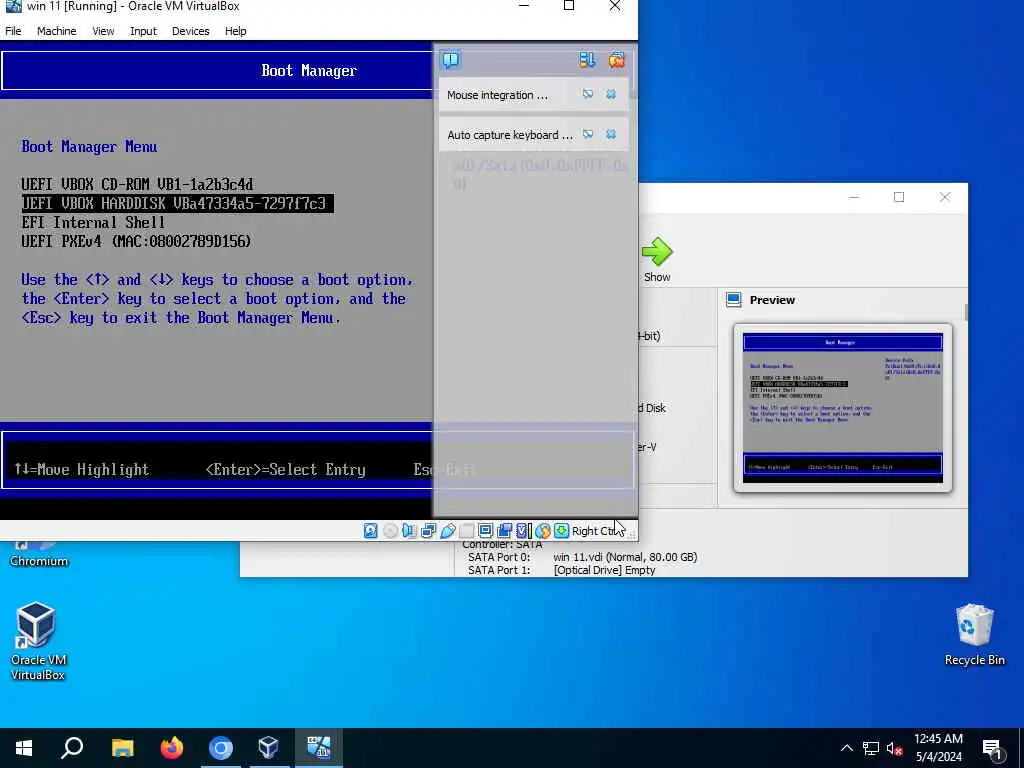The image size is (1024, 768).
Task: Click don't-show-again icon for Auto capture keyboard
Action: [x=588, y=135]
